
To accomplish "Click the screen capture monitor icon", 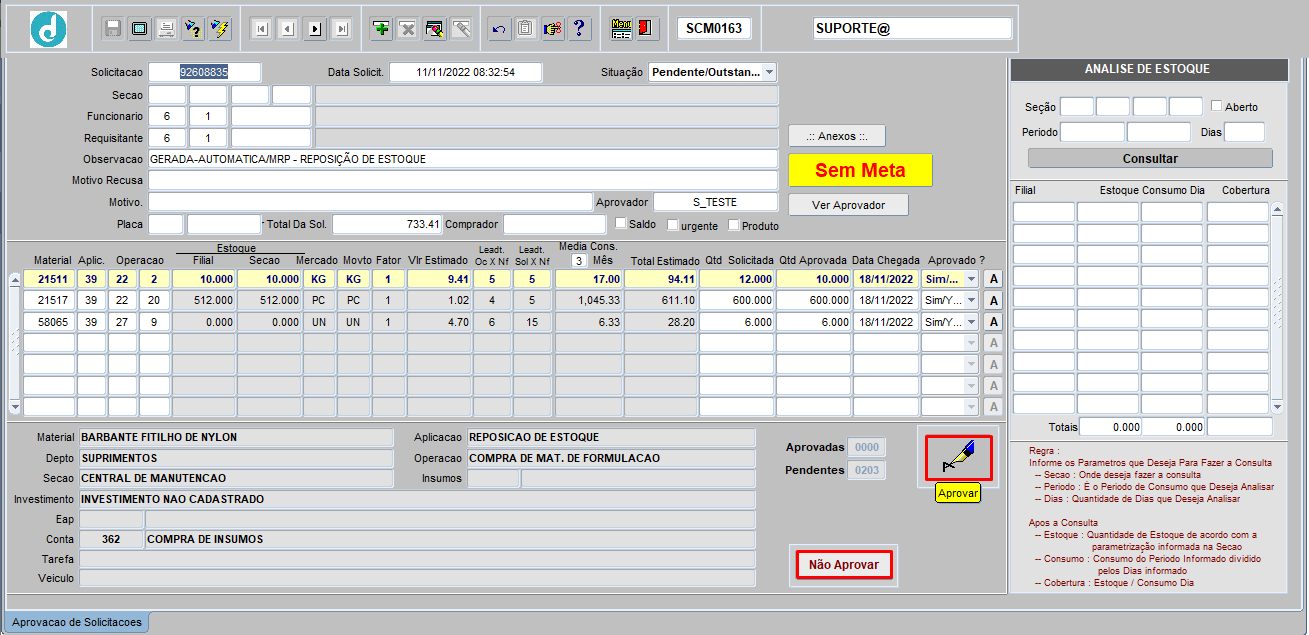I will [x=140, y=29].
